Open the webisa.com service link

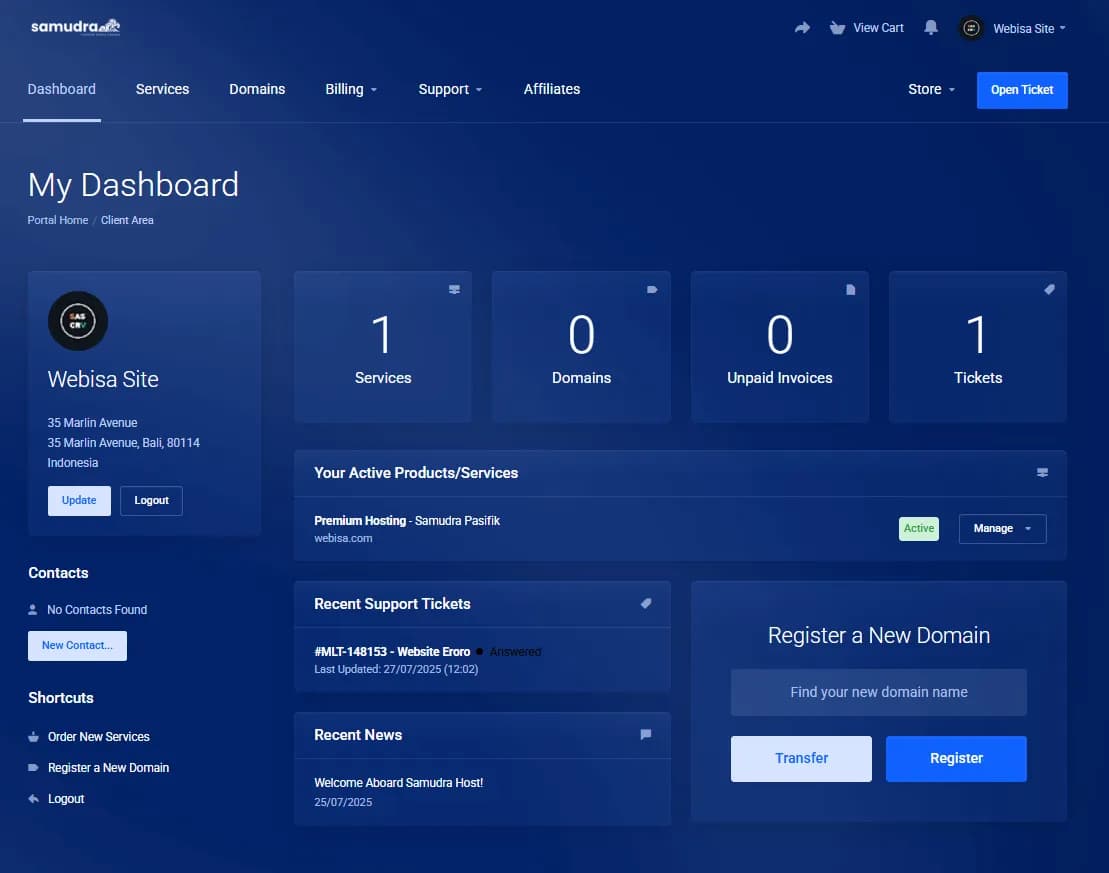pos(344,537)
